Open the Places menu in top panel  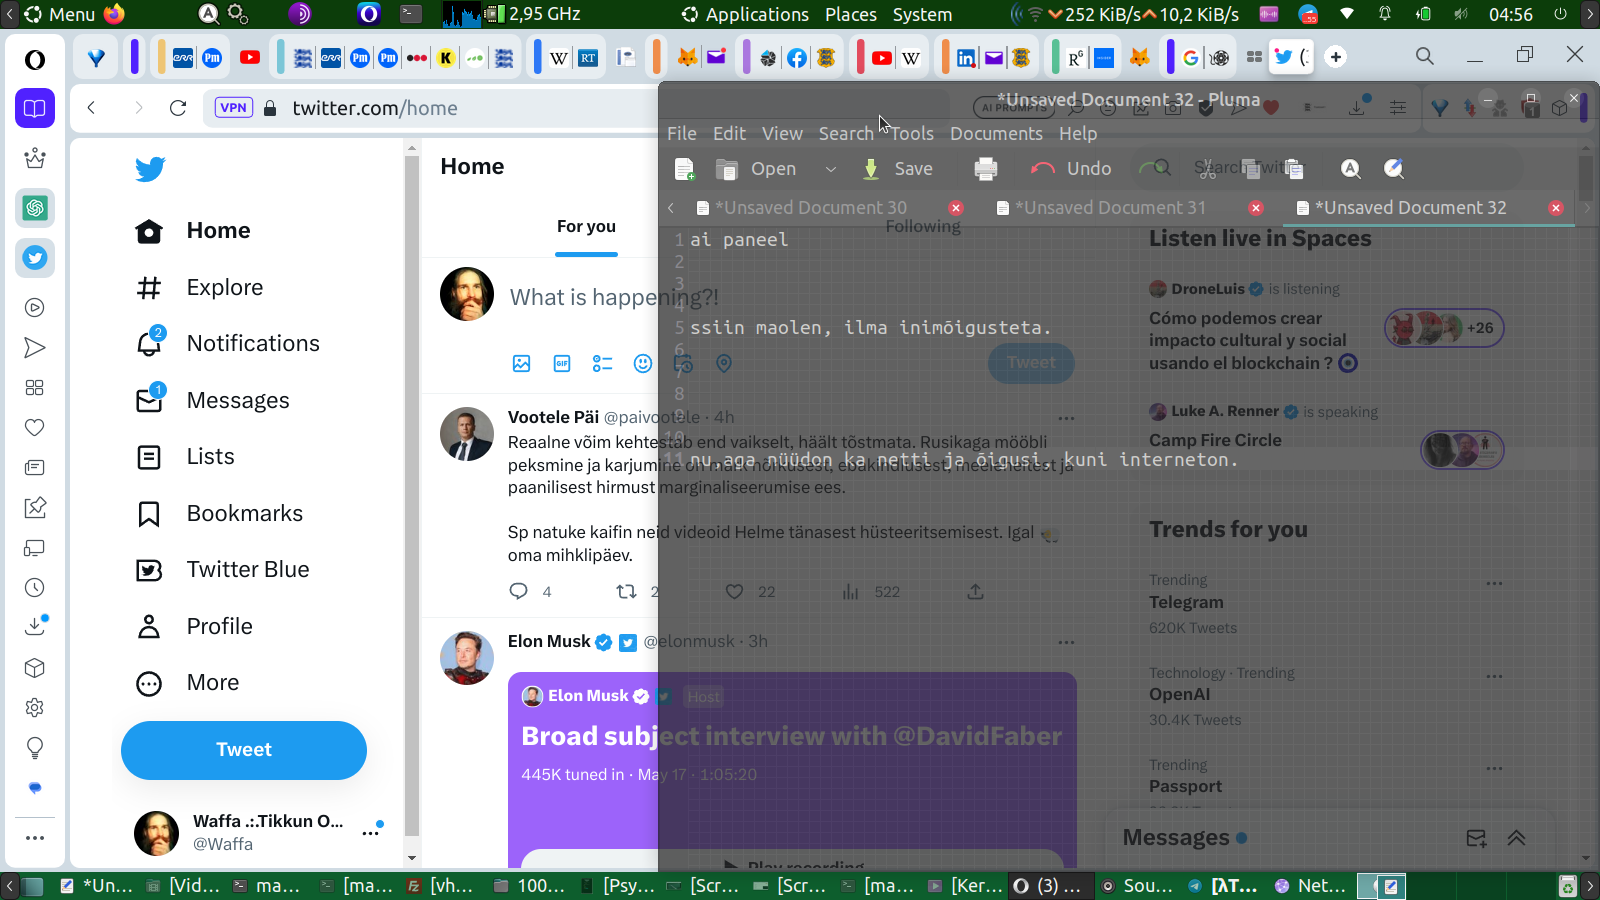[851, 15]
